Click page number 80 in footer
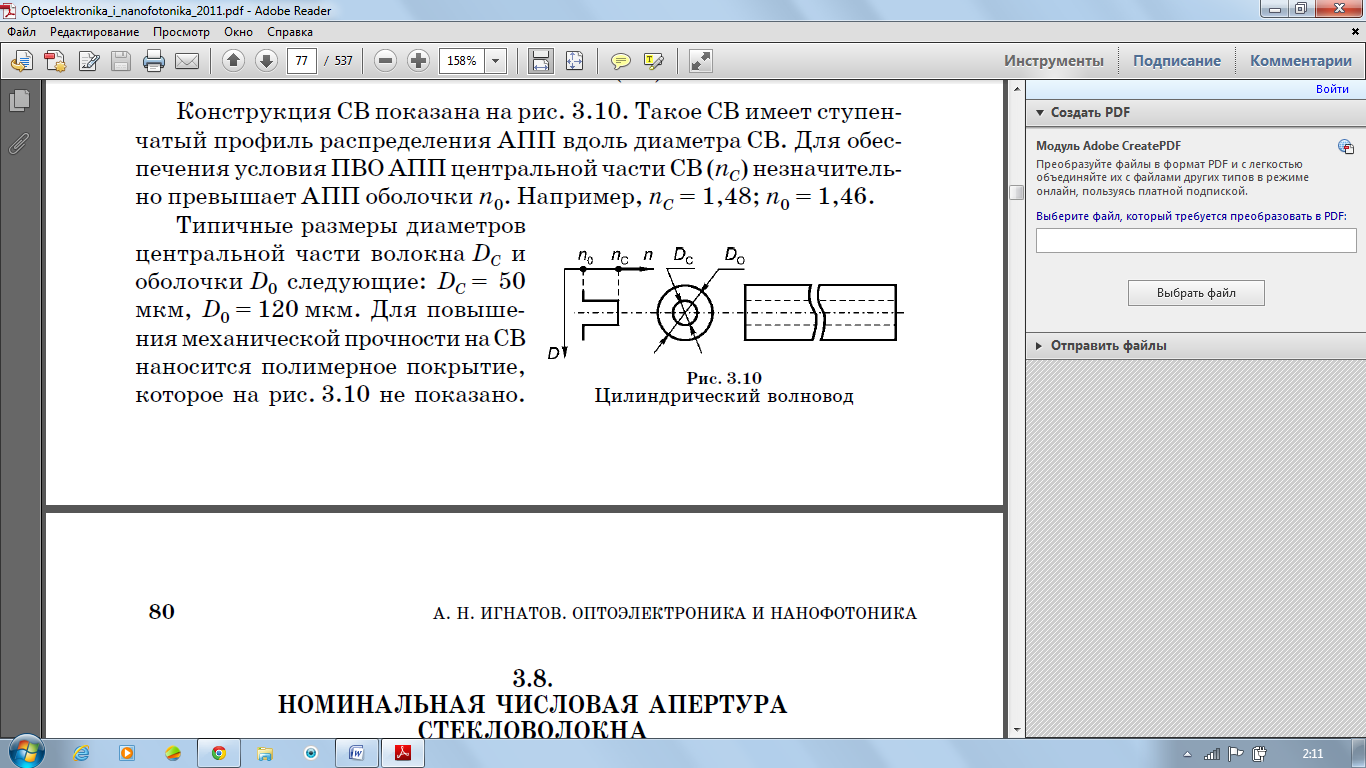Image resolution: width=1366 pixels, height=768 pixels. pos(161,612)
